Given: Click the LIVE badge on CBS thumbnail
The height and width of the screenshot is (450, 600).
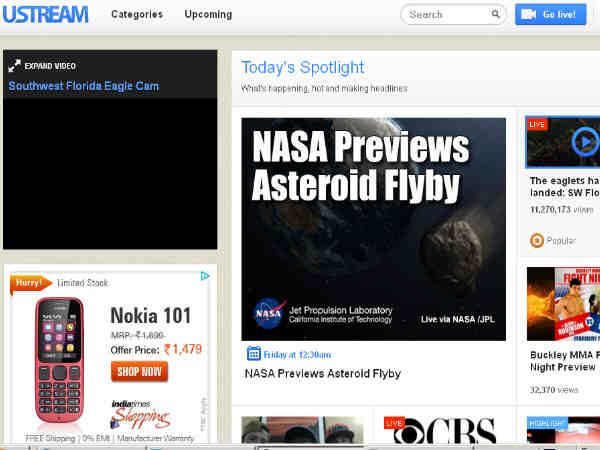Looking at the screenshot, I should (394, 423).
